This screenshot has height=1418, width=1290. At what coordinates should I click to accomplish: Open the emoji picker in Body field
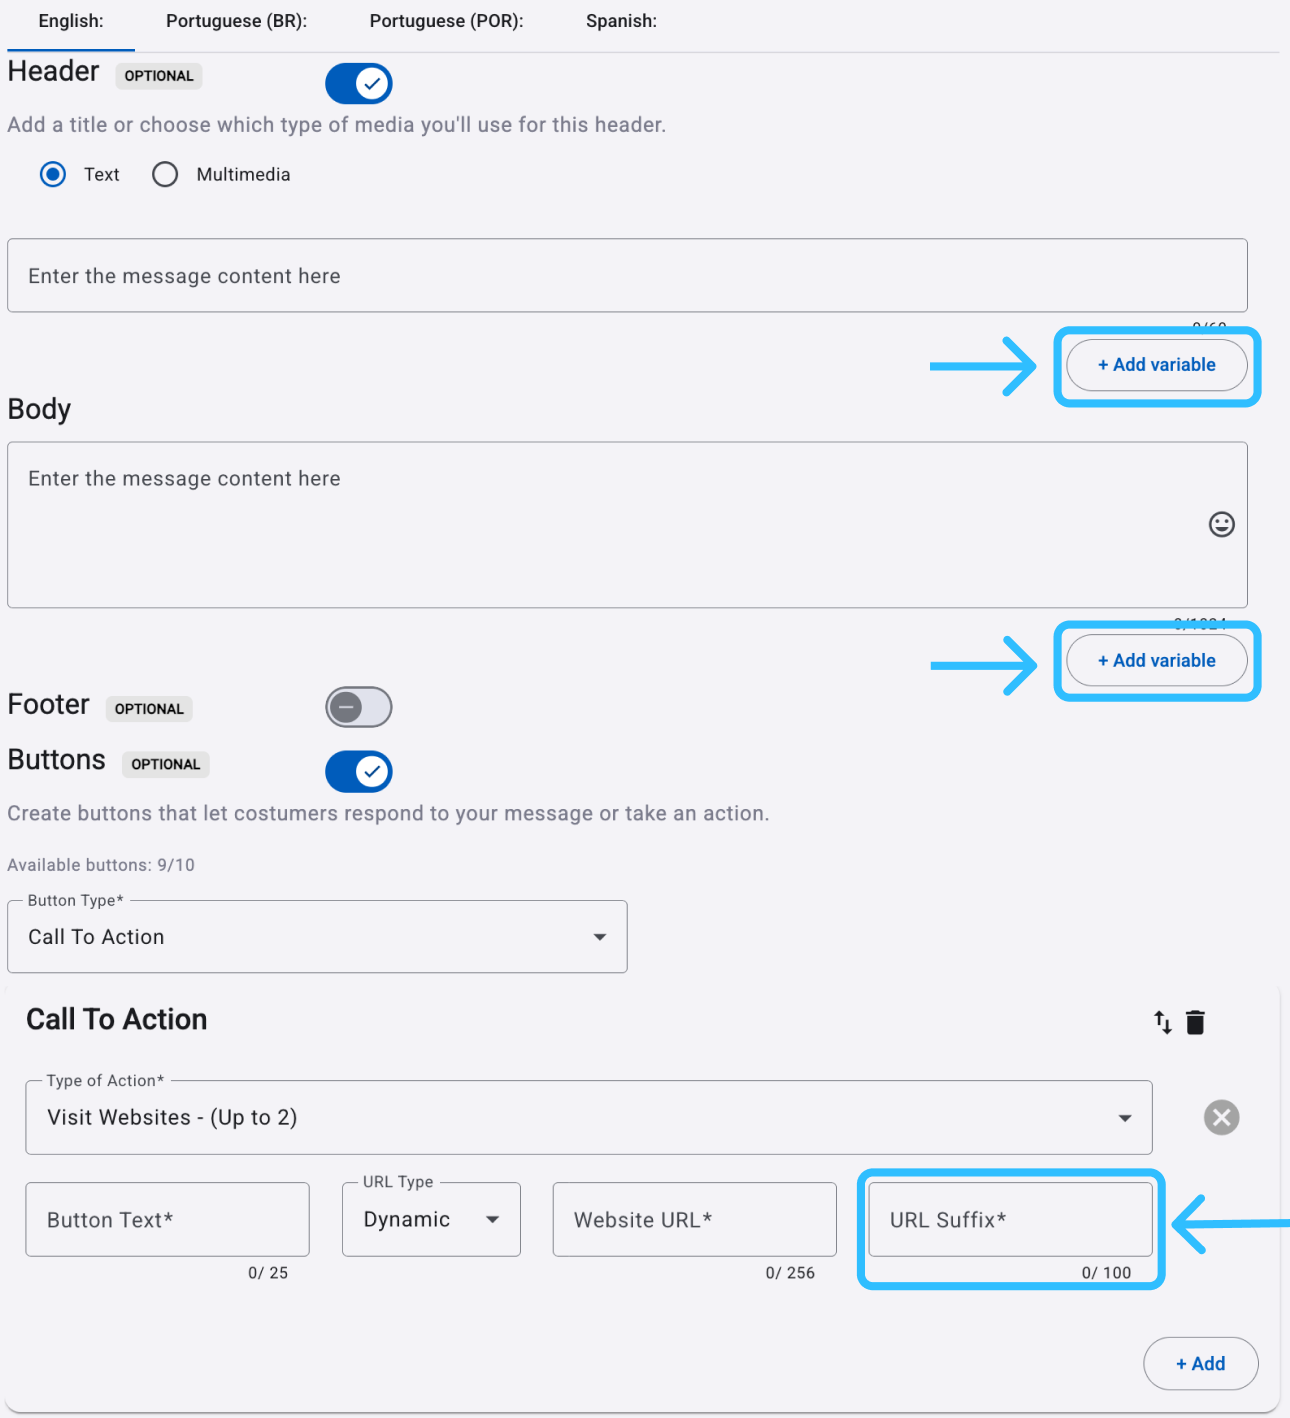[1221, 524]
